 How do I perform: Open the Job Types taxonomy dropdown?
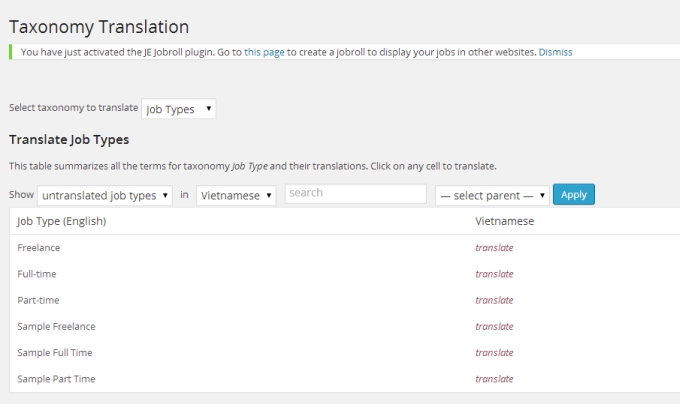179,109
